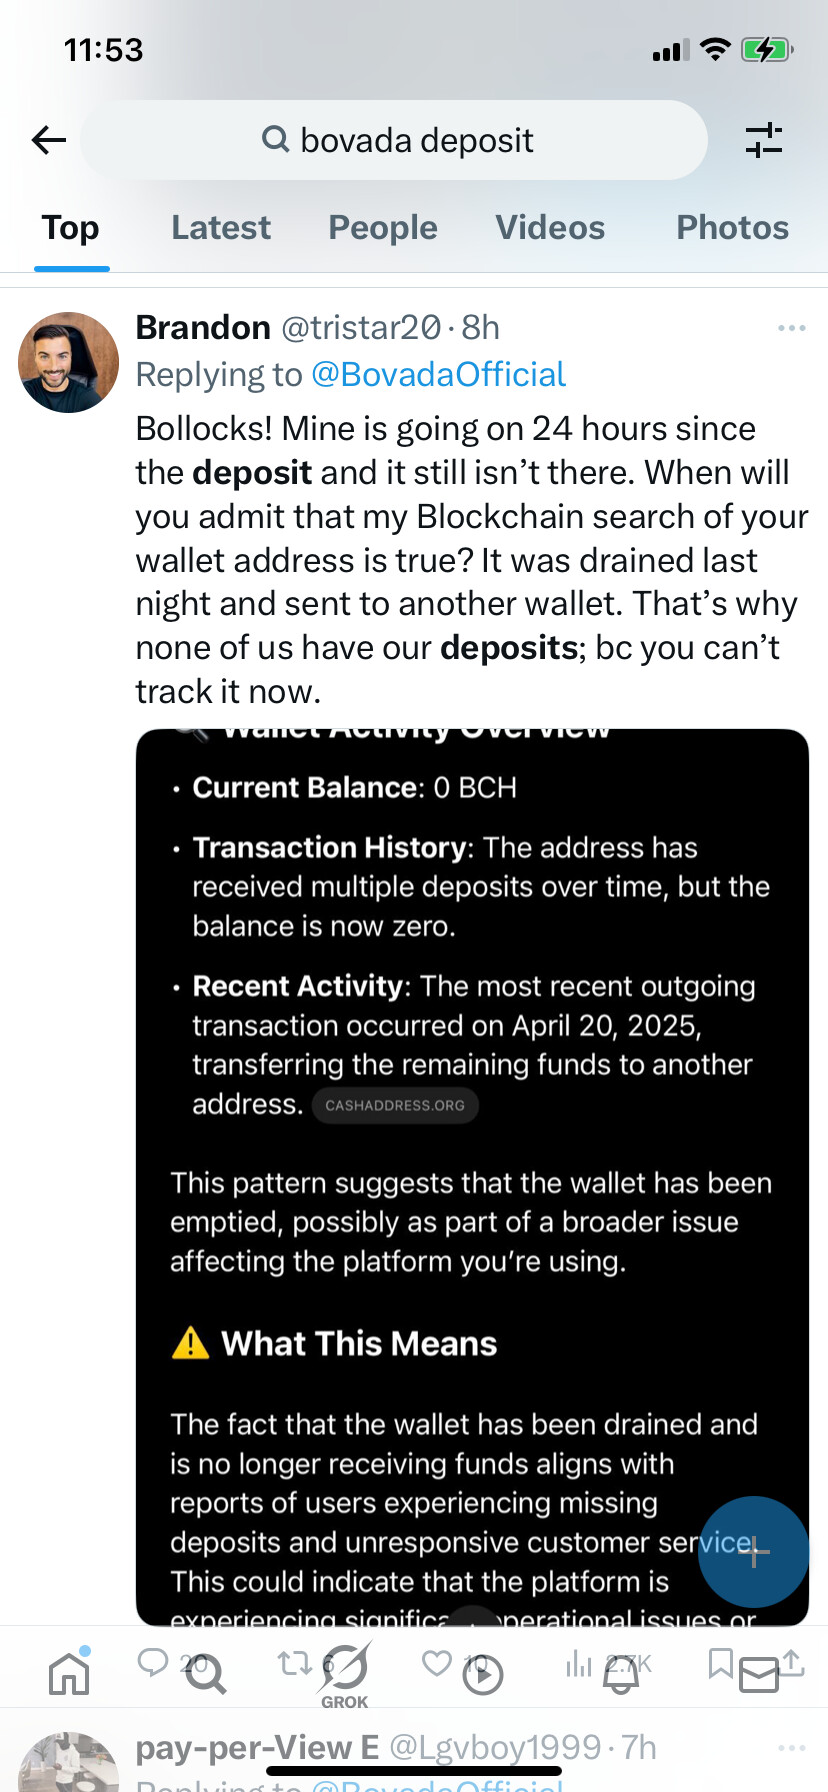Retweet Brandon's post
Screen dimensions: 828x1792
pos(294,1662)
